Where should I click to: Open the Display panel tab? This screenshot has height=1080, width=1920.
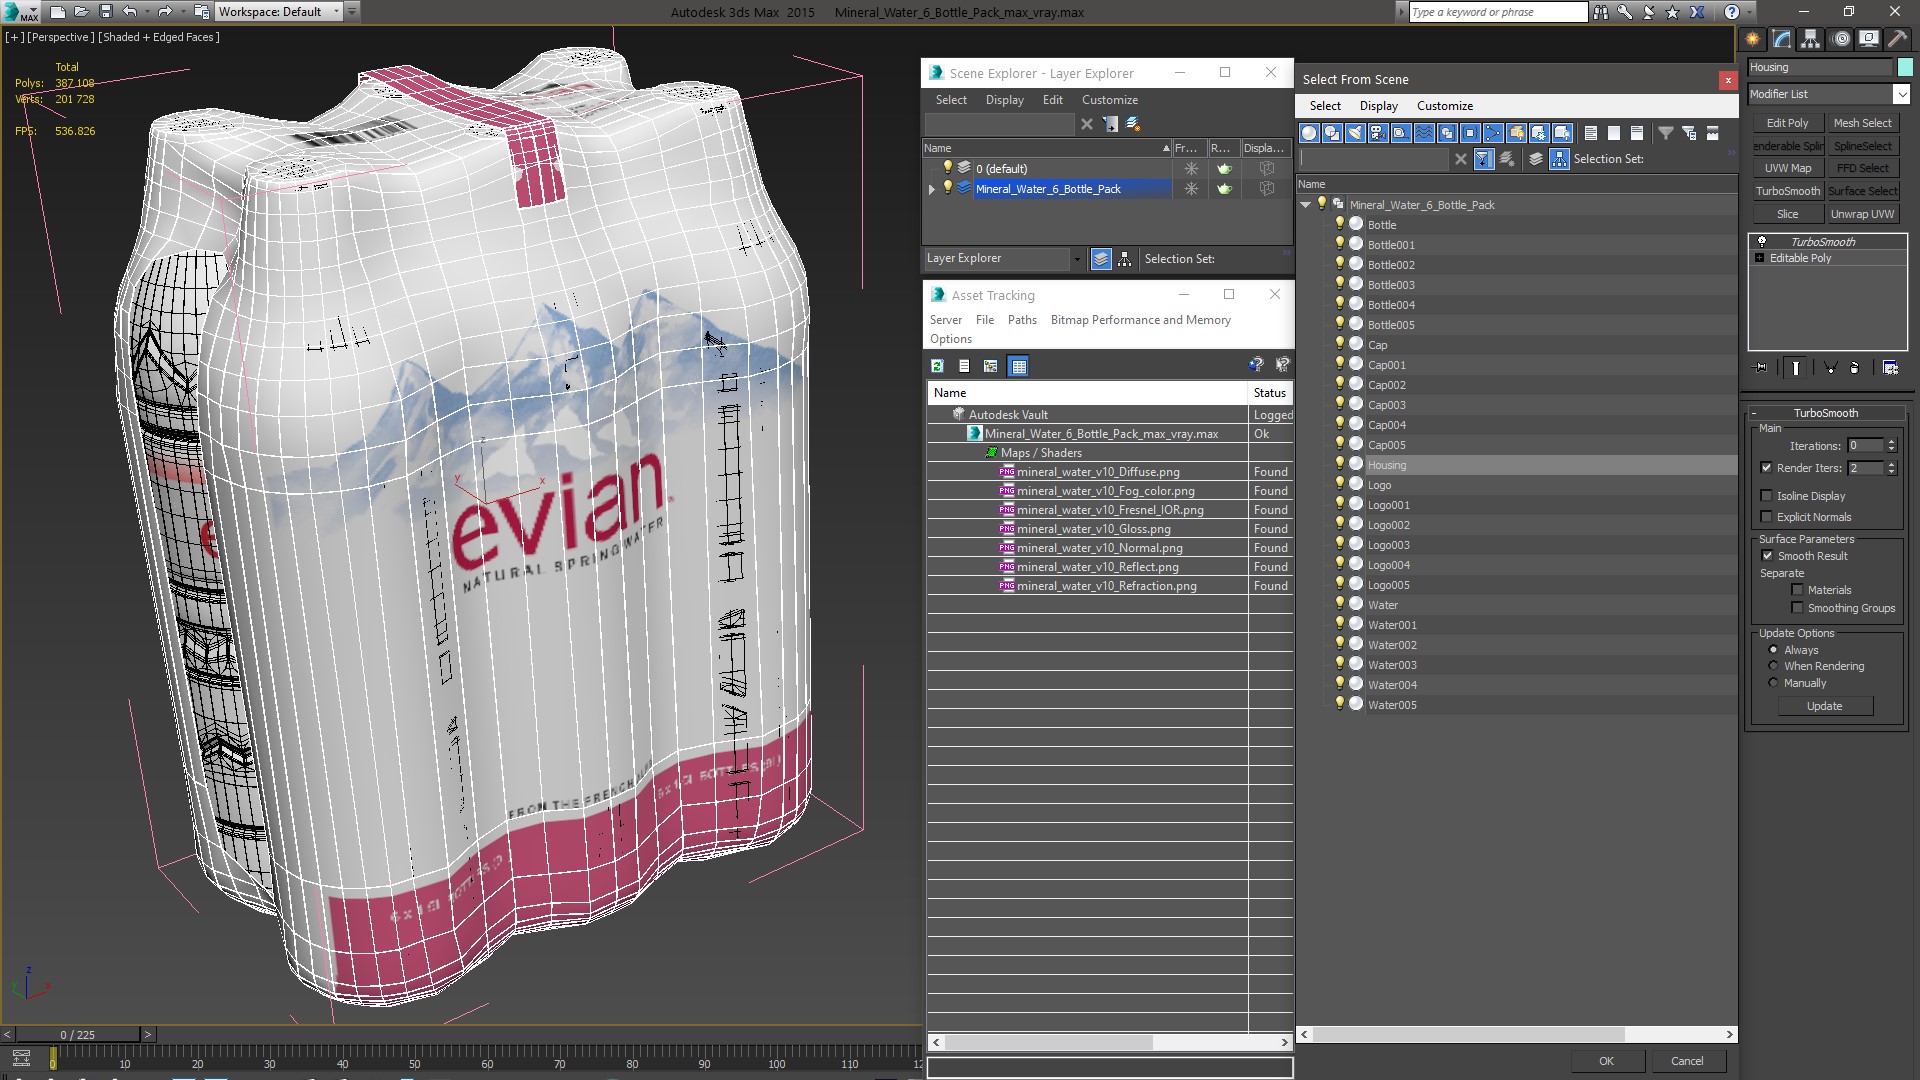point(1869,39)
